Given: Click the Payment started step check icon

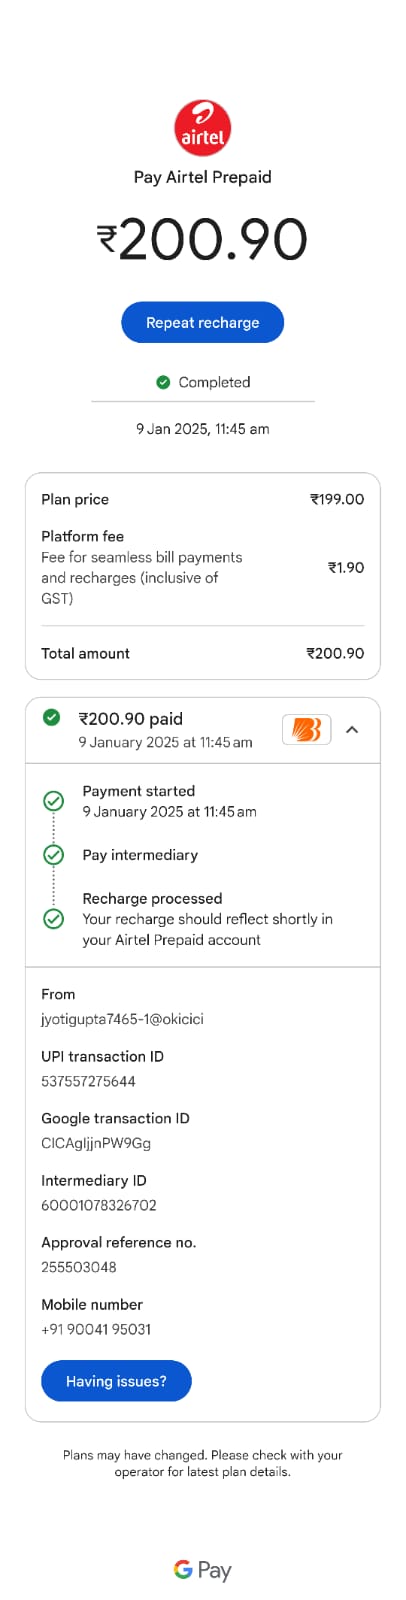Looking at the screenshot, I should (54, 800).
